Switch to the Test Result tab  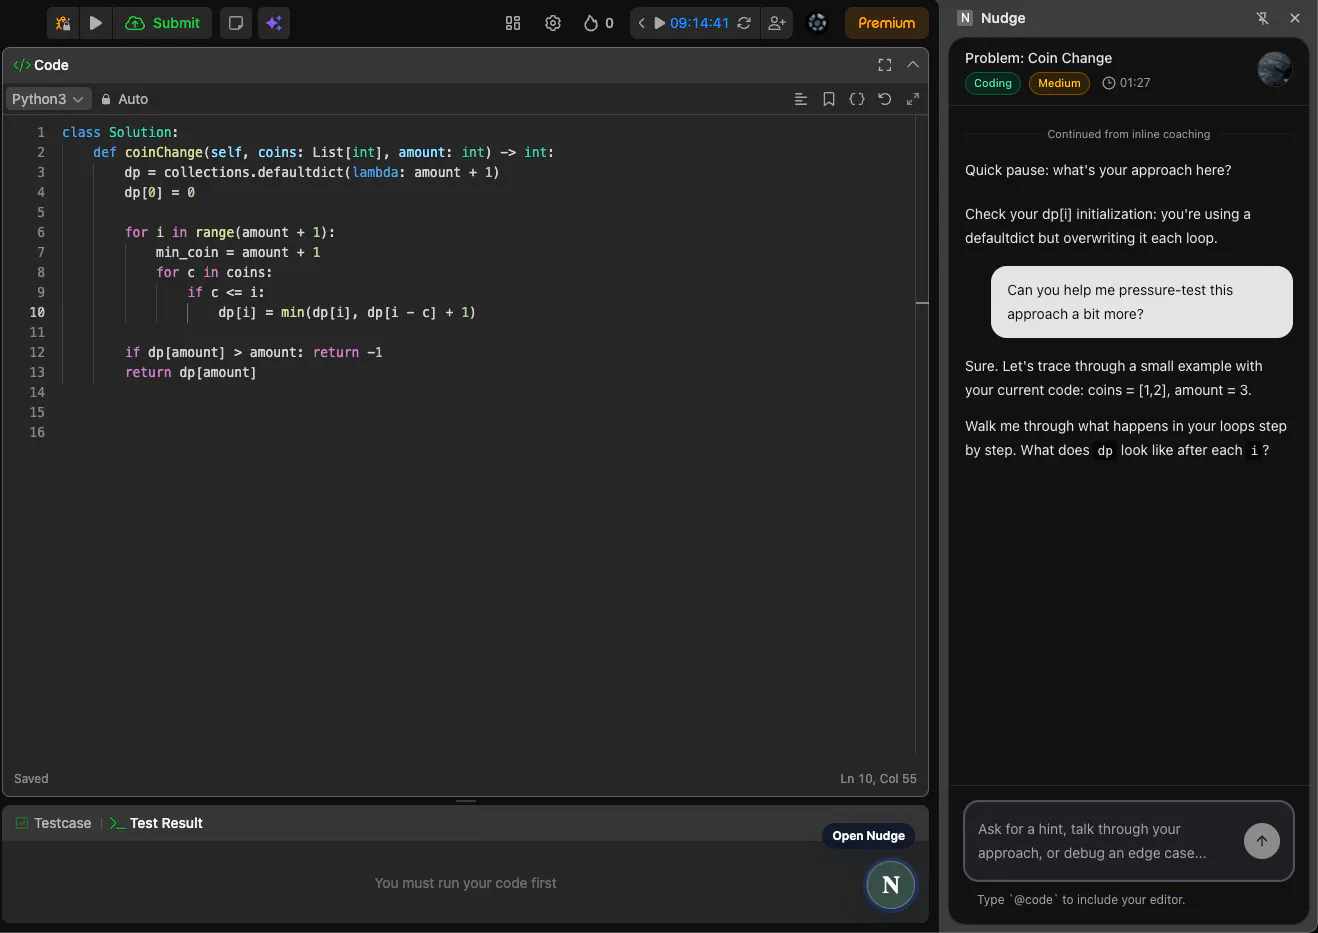[x=156, y=823]
